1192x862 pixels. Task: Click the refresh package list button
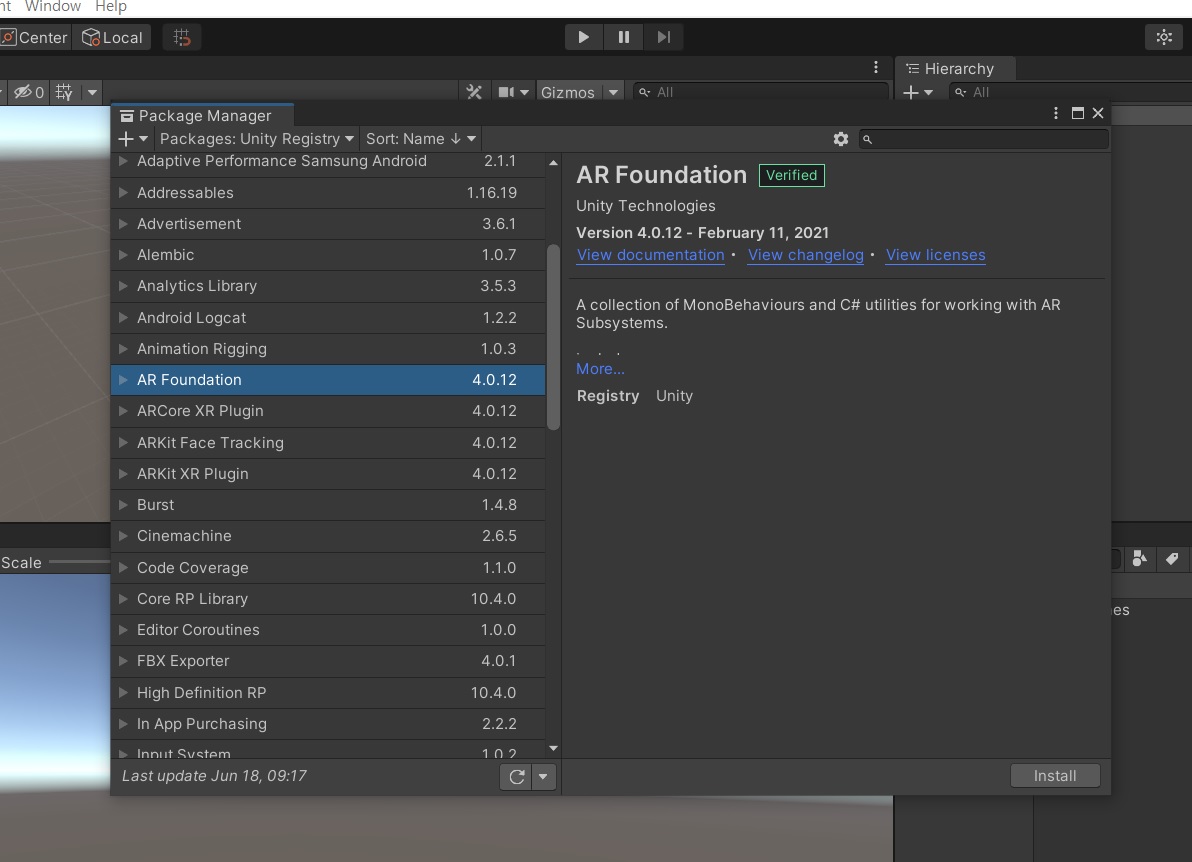click(516, 777)
